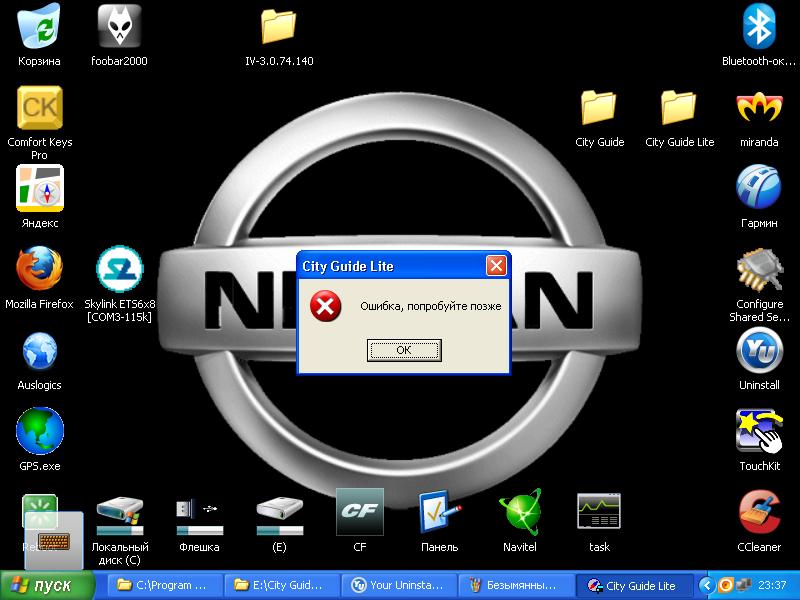Open the CCleaner desktop shortcut
This screenshot has width=800, height=600.
[x=759, y=512]
